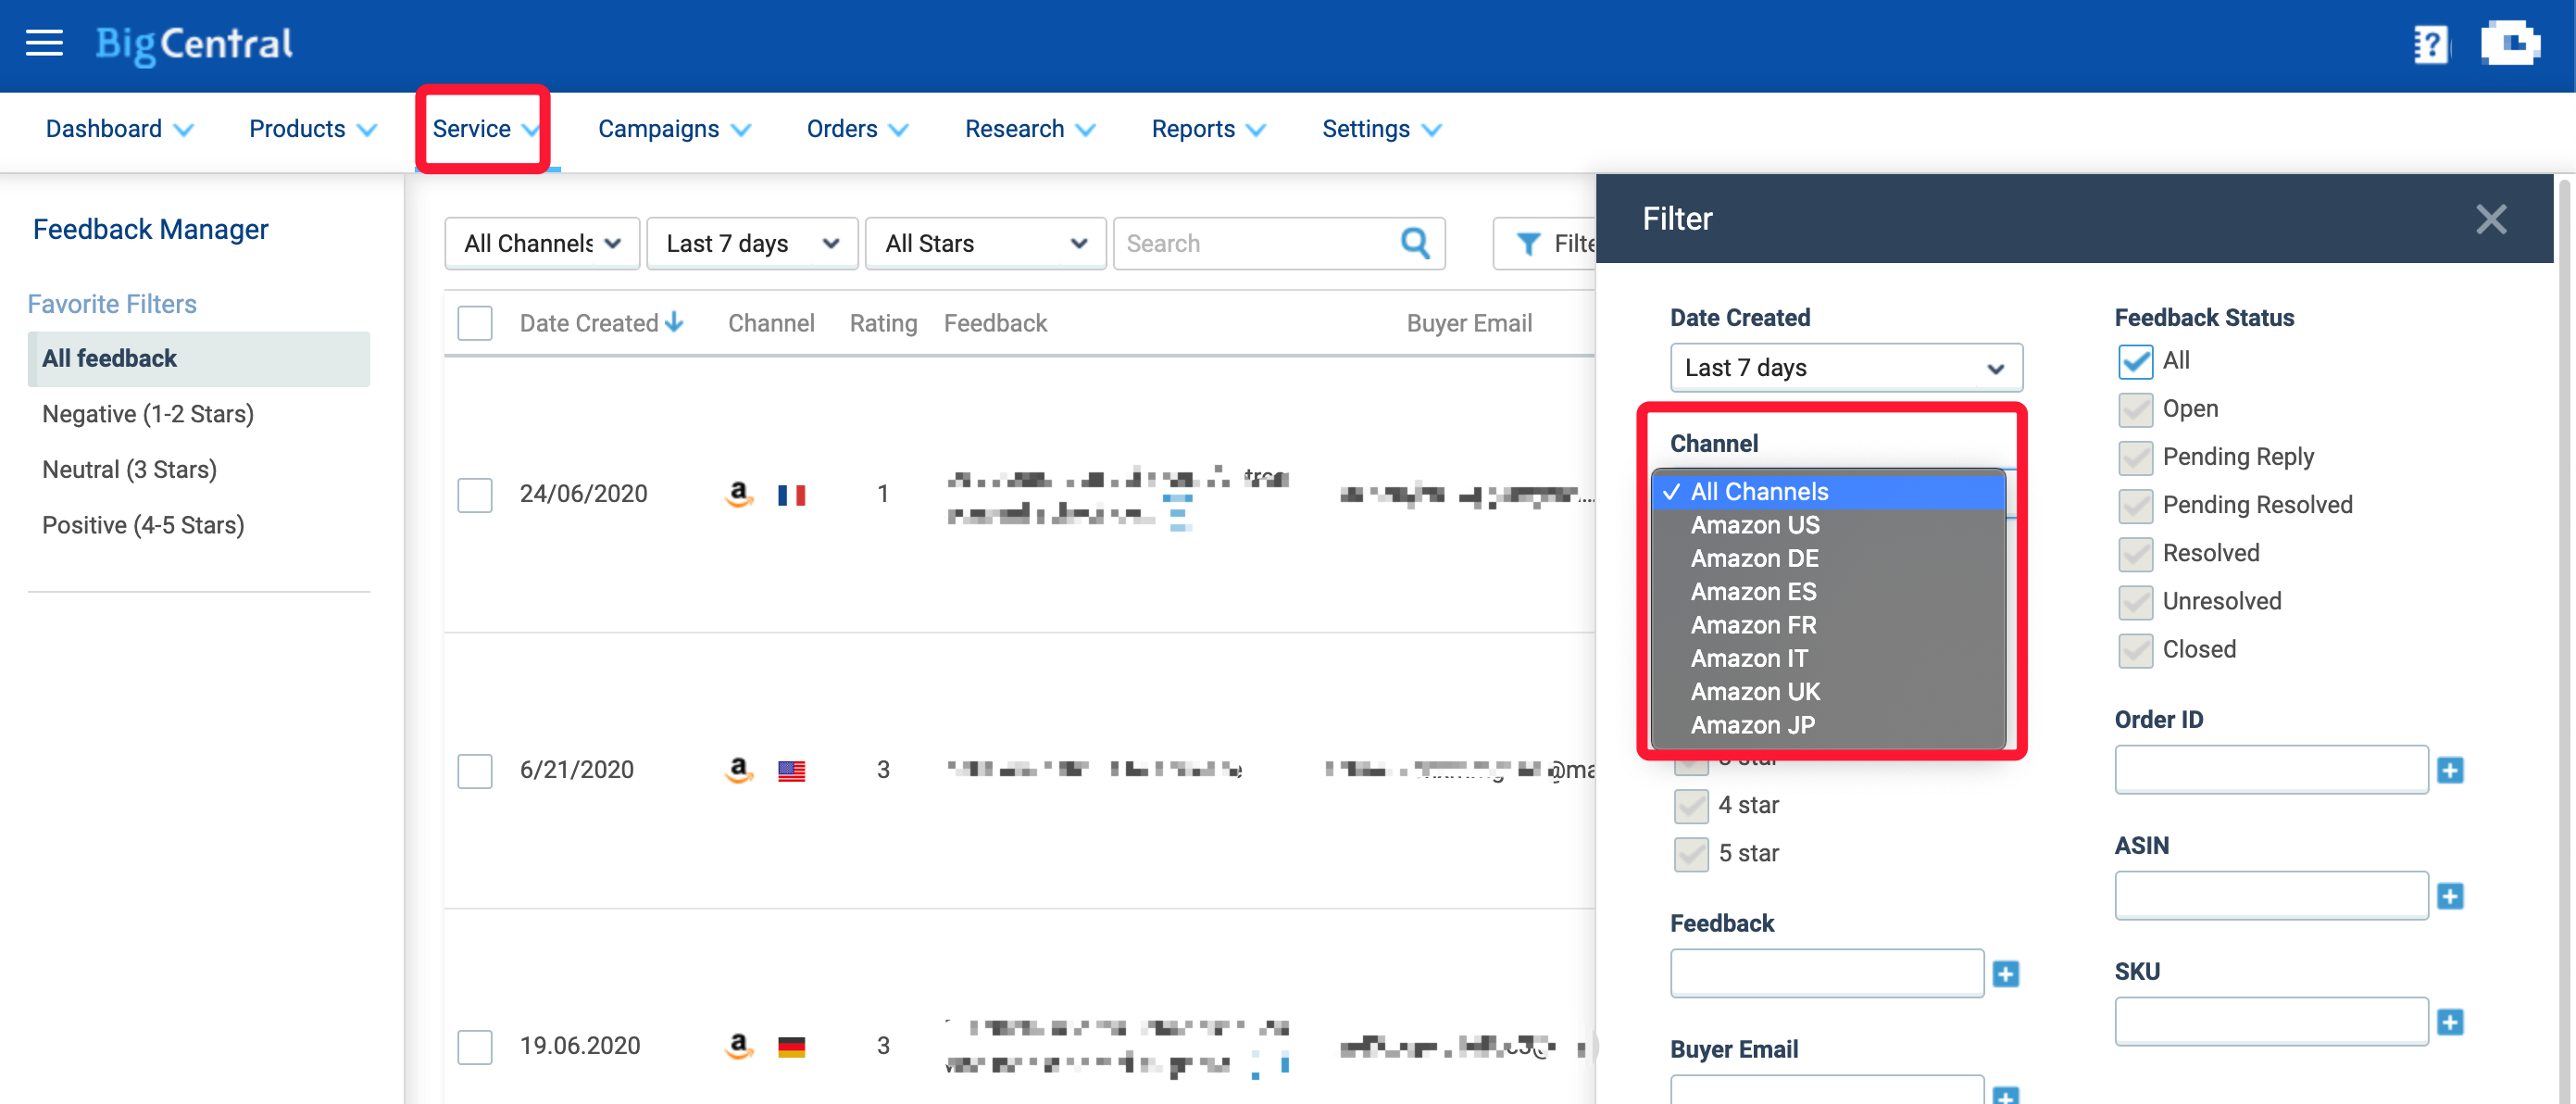
Task: Open the Research menu
Action: (1030, 129)
